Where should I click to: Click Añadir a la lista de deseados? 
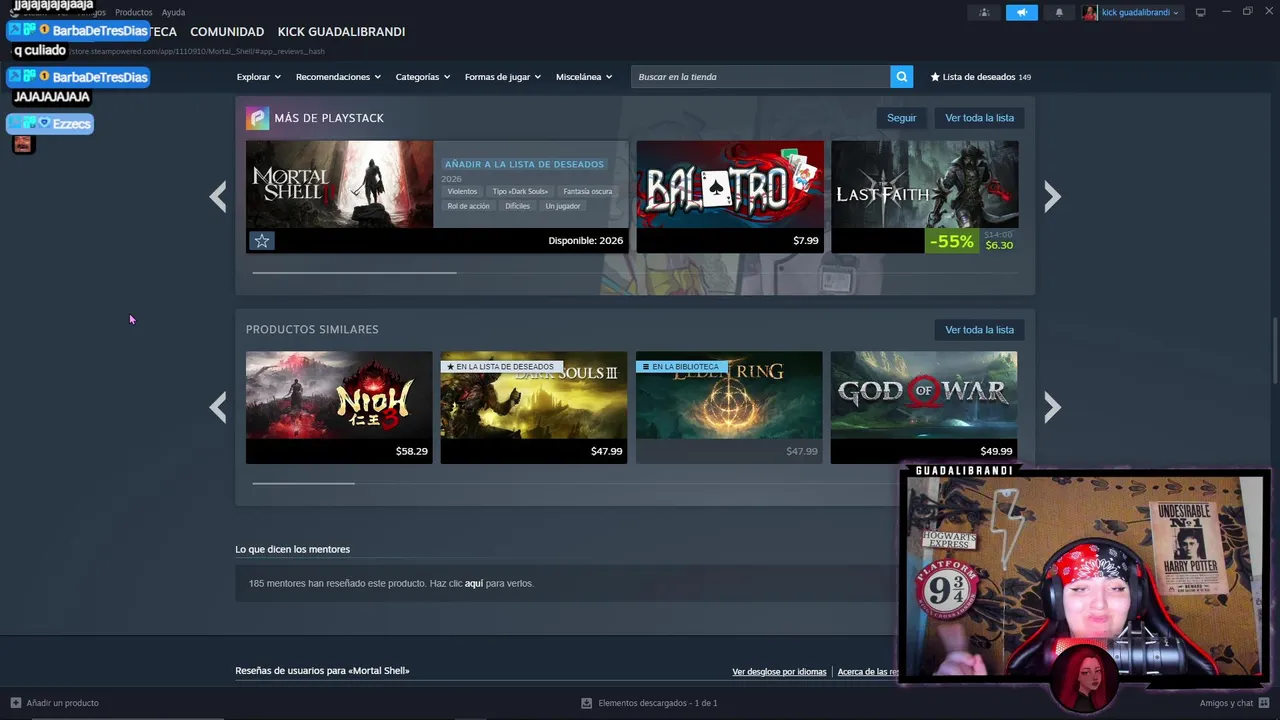[x=524, y=164]
